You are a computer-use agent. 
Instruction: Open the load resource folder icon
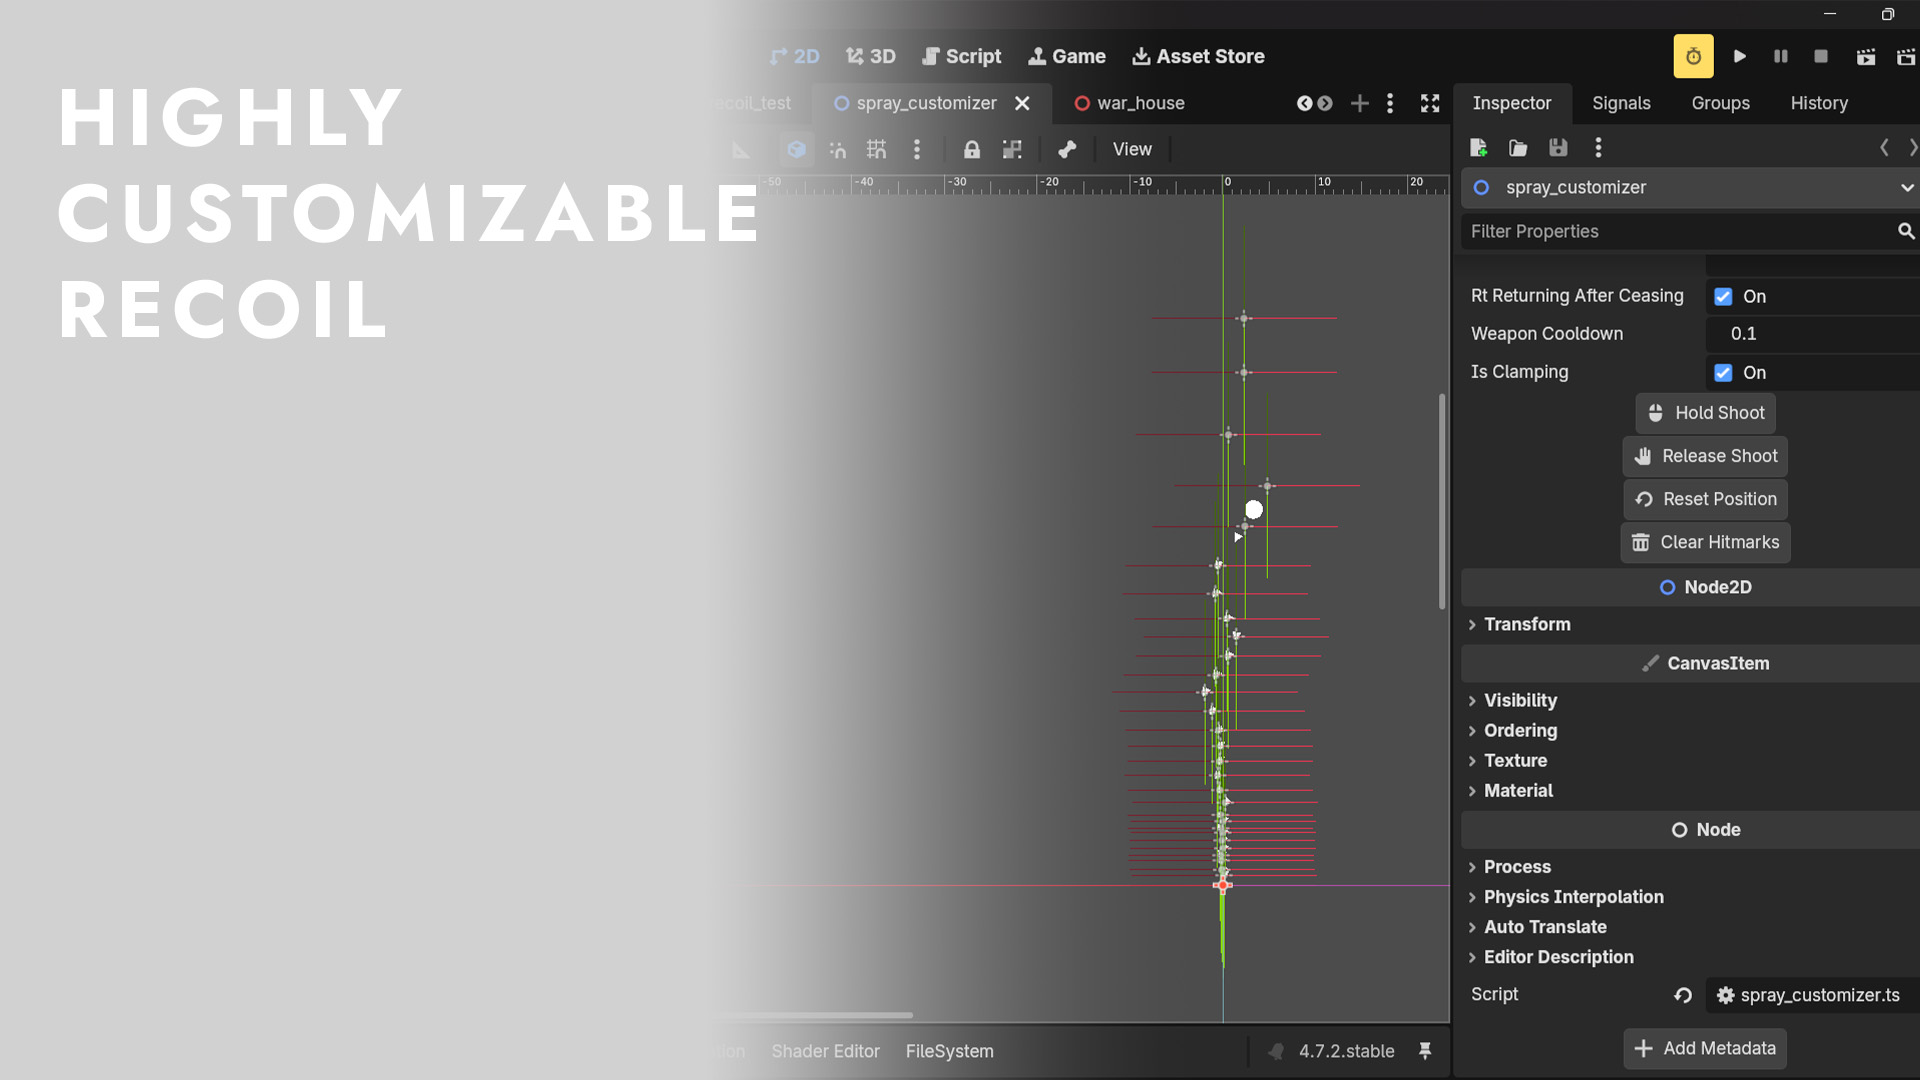(1518, 148)
